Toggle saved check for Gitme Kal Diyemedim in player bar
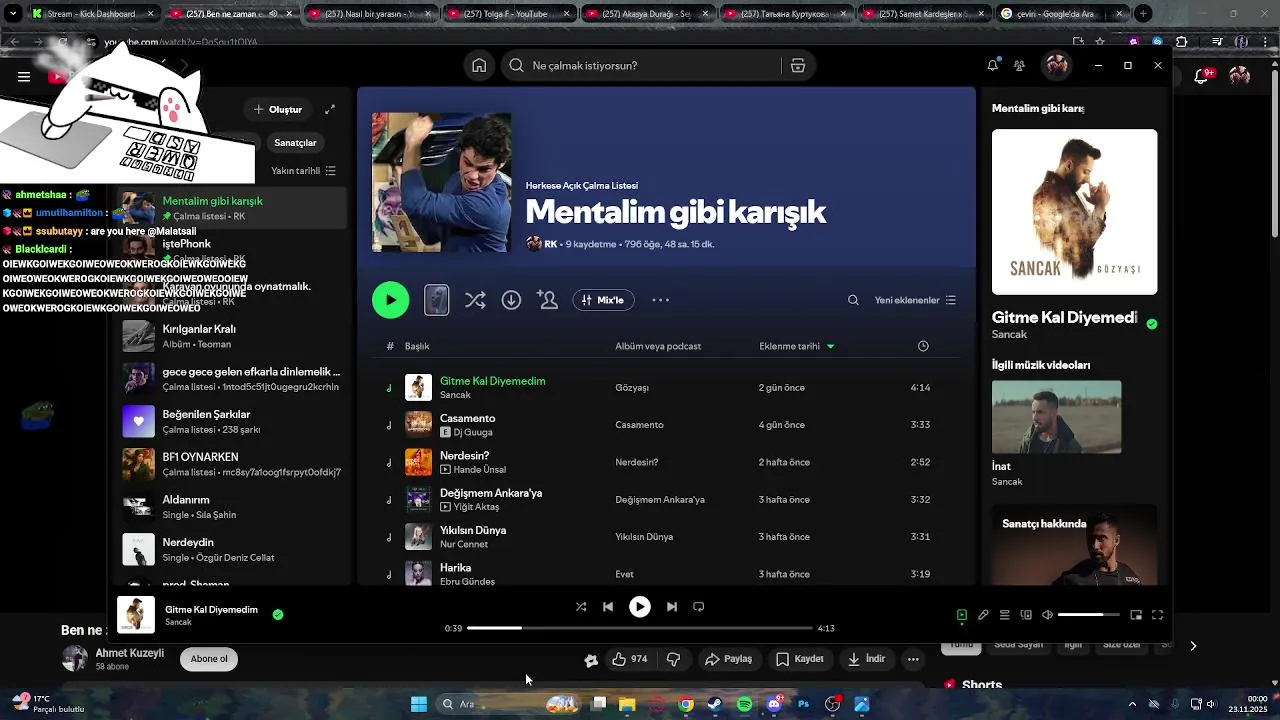Image resolution: width=1280 pixels, height=720 pixels. click(x=278, y=614)
